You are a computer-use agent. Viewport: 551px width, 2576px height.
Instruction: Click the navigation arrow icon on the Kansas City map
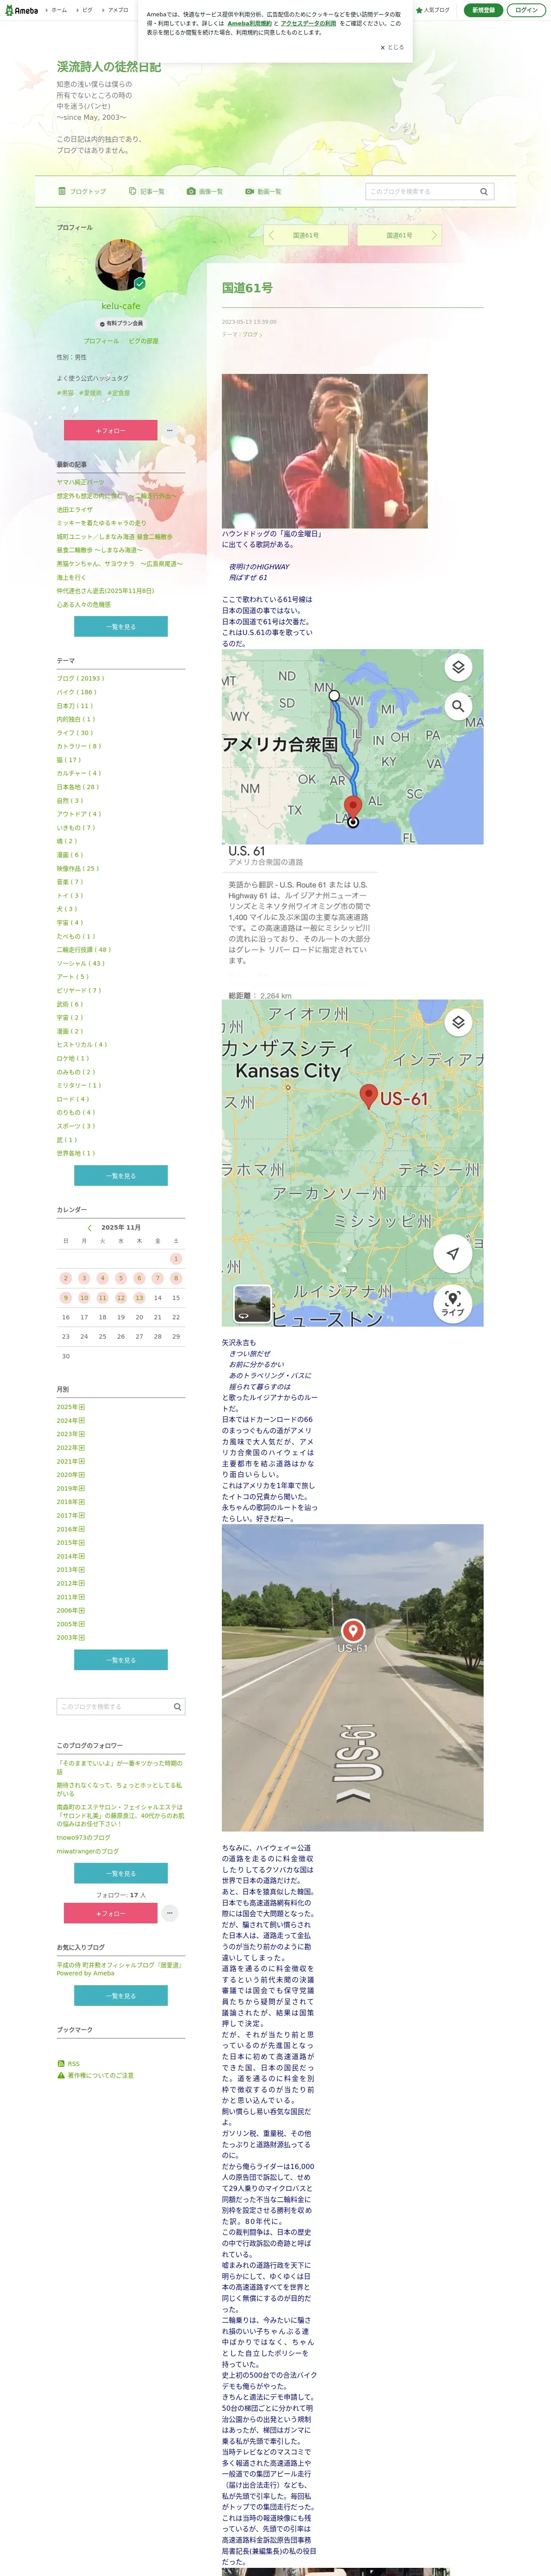(x=453, y=1252)
